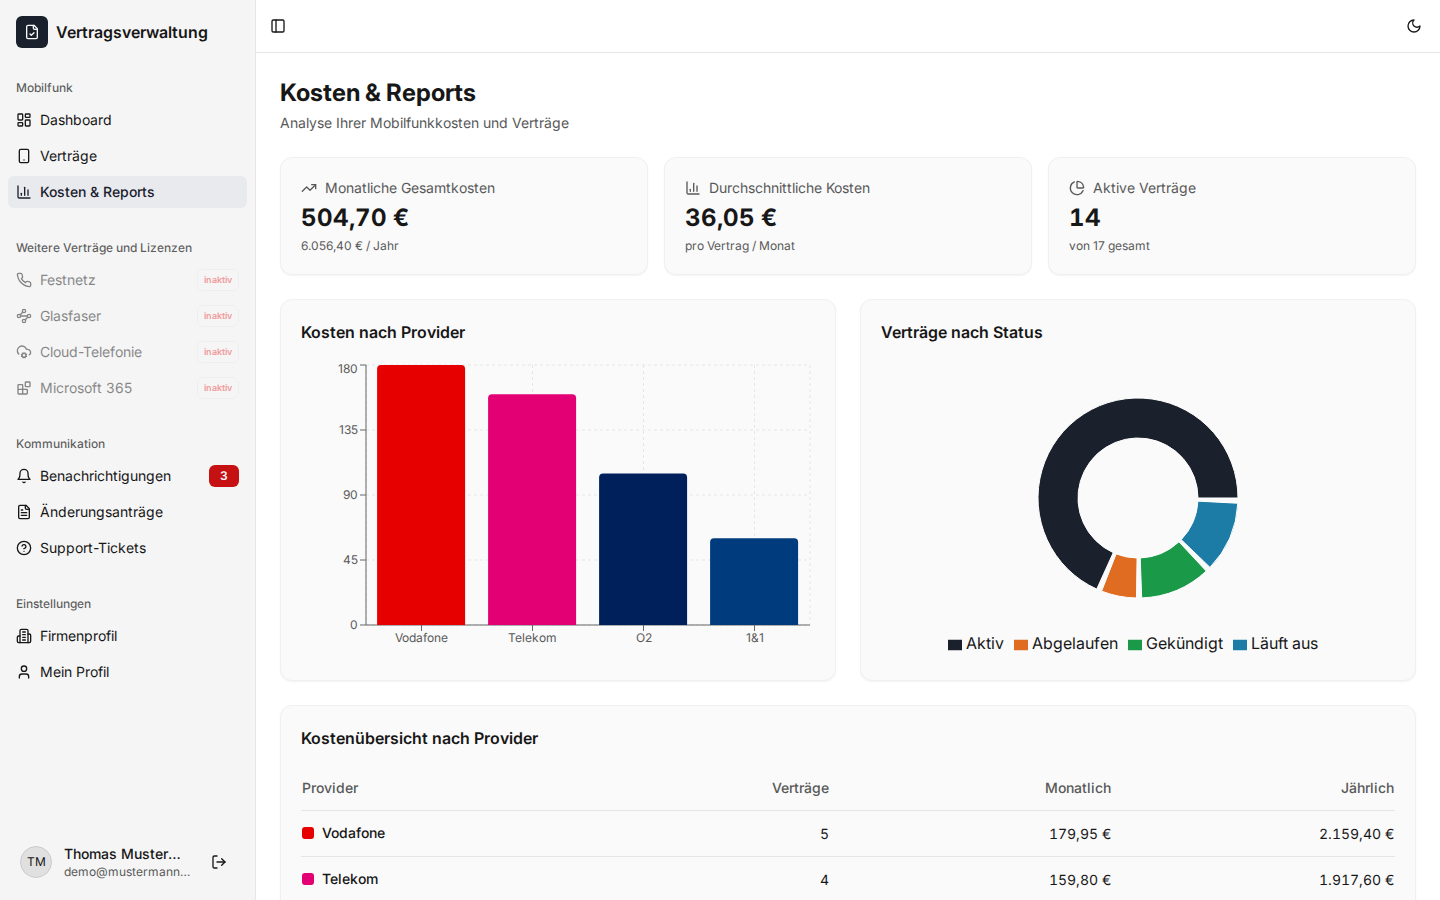Image resolution: width=1440 pixels, height=900 pixels.
Task: Log out using the arrow icon
Action: 219,862
